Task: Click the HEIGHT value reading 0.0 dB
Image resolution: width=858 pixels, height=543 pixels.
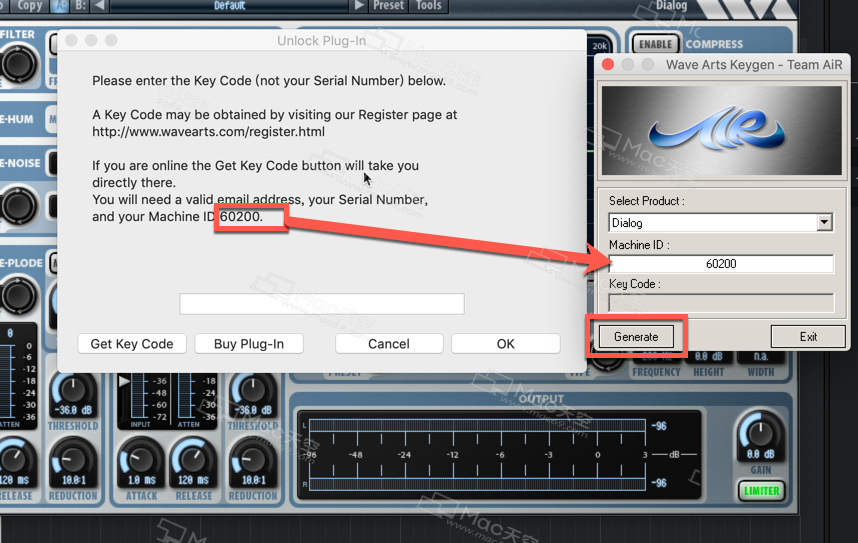Action: (709, 356)
